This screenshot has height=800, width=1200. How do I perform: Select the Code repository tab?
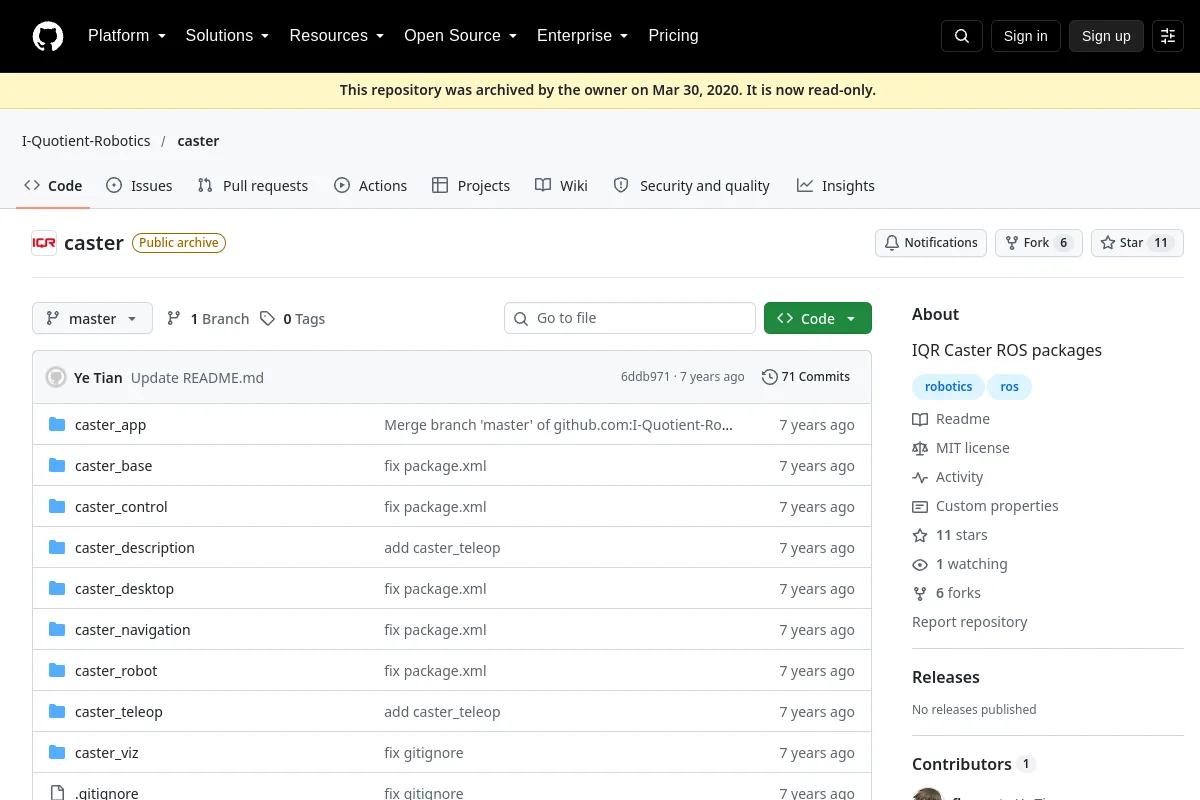click(53, 186)
